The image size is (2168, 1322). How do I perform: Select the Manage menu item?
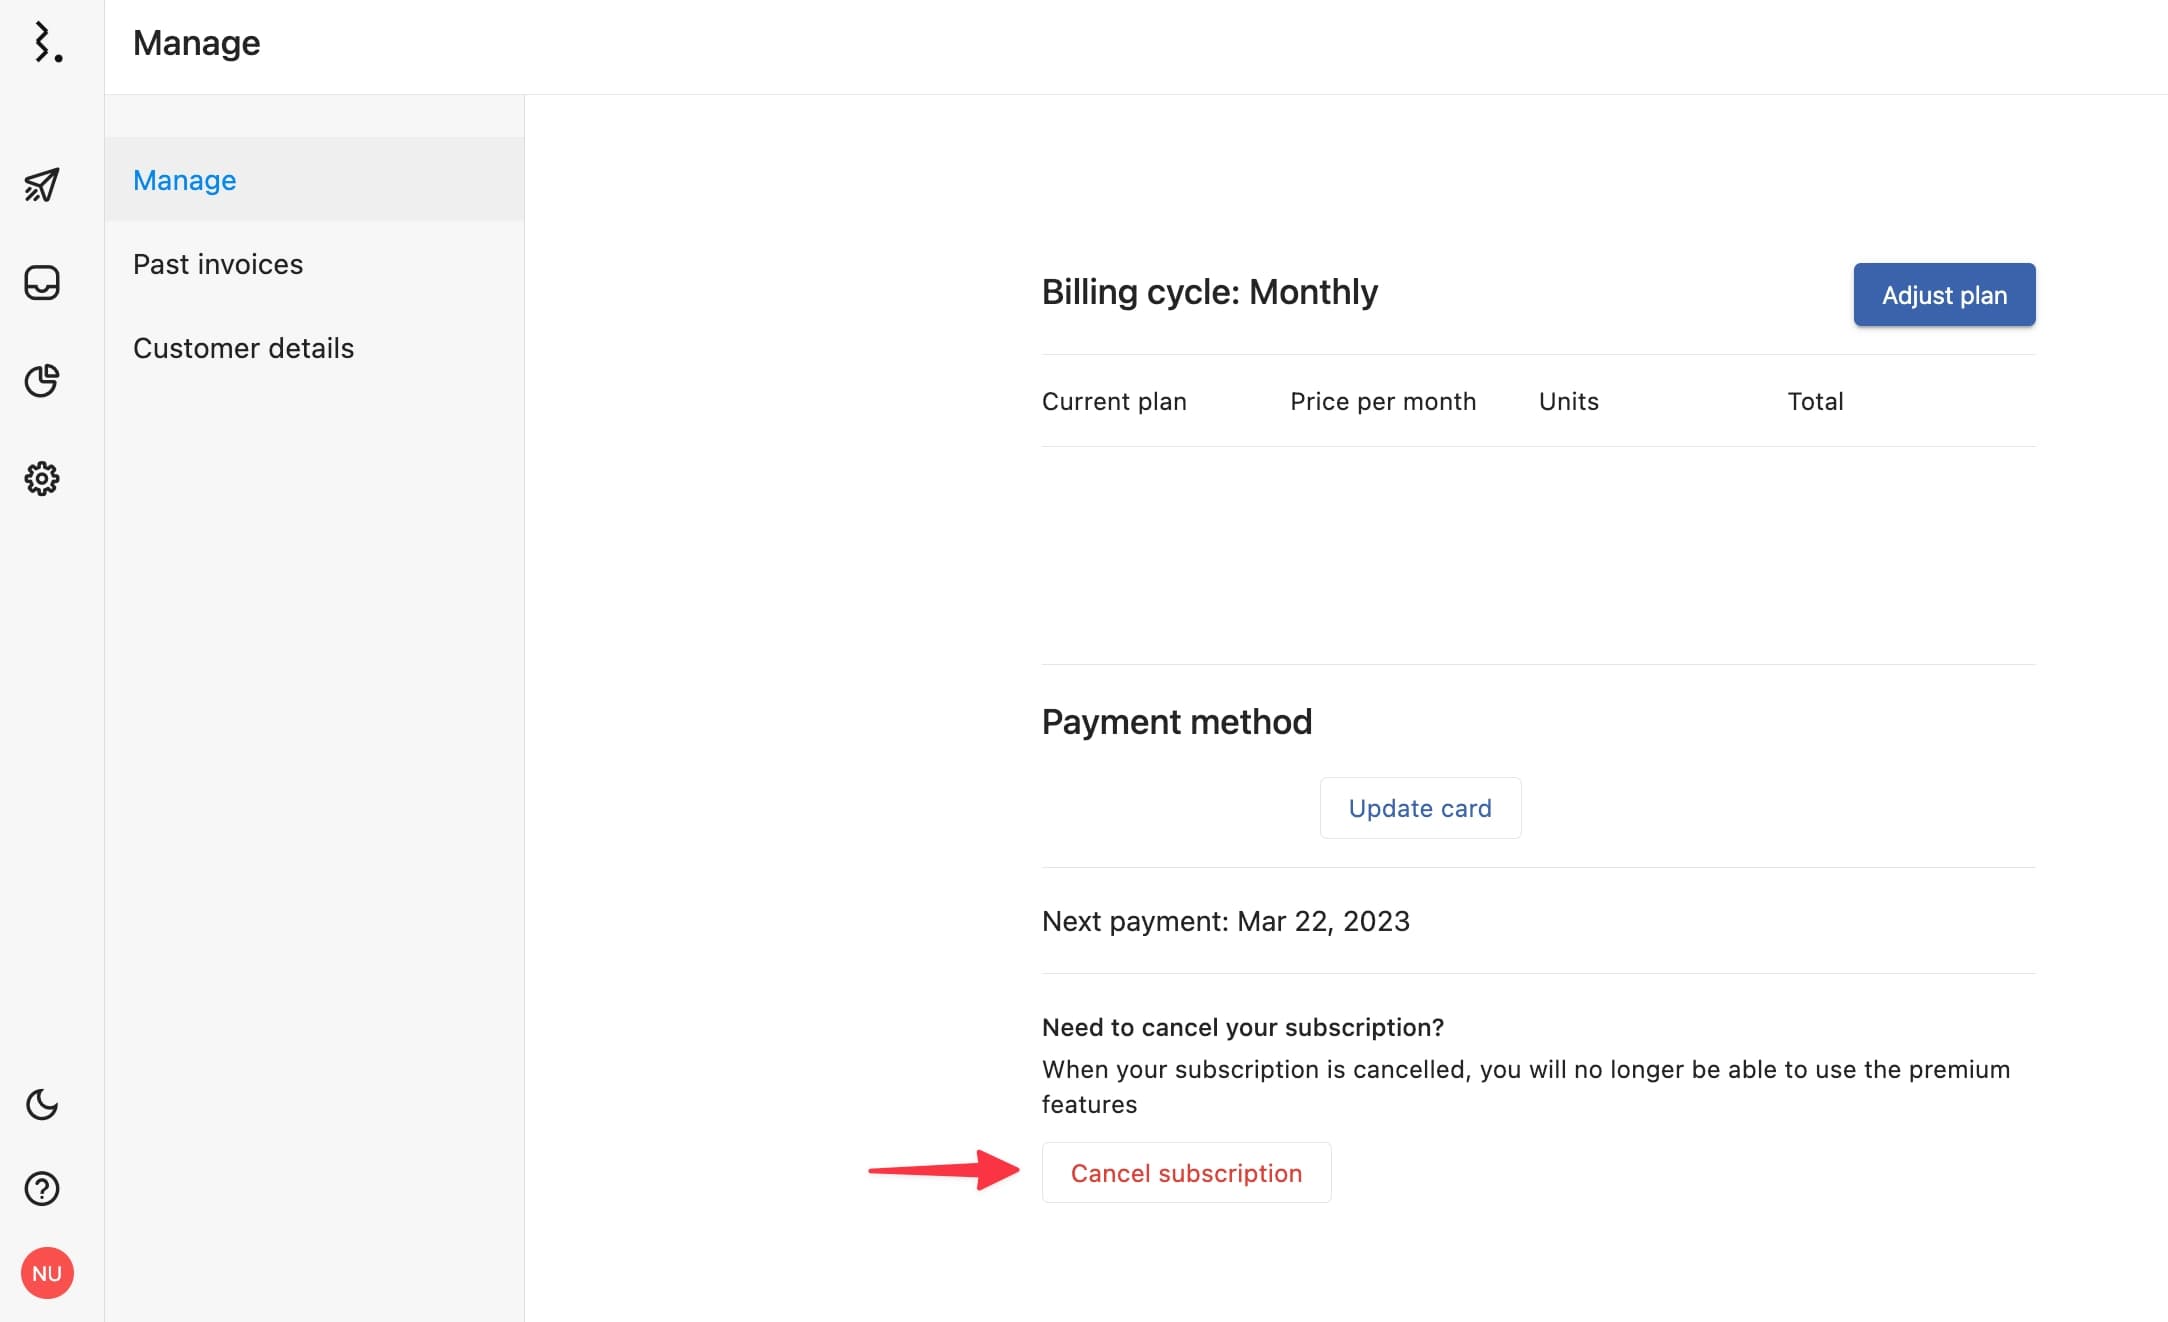[x=184, y=178]
